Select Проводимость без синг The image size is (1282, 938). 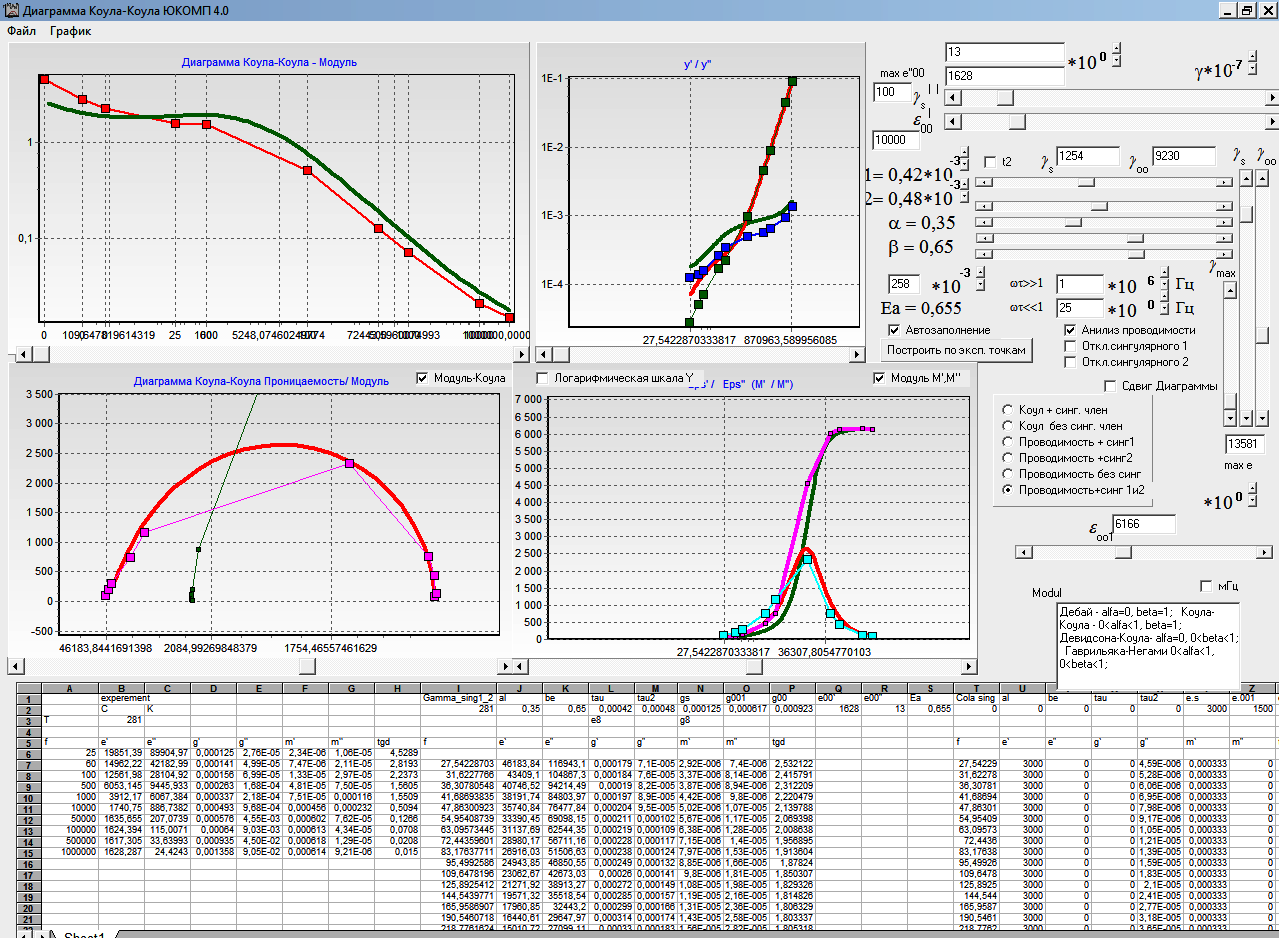coord(1008,474)
